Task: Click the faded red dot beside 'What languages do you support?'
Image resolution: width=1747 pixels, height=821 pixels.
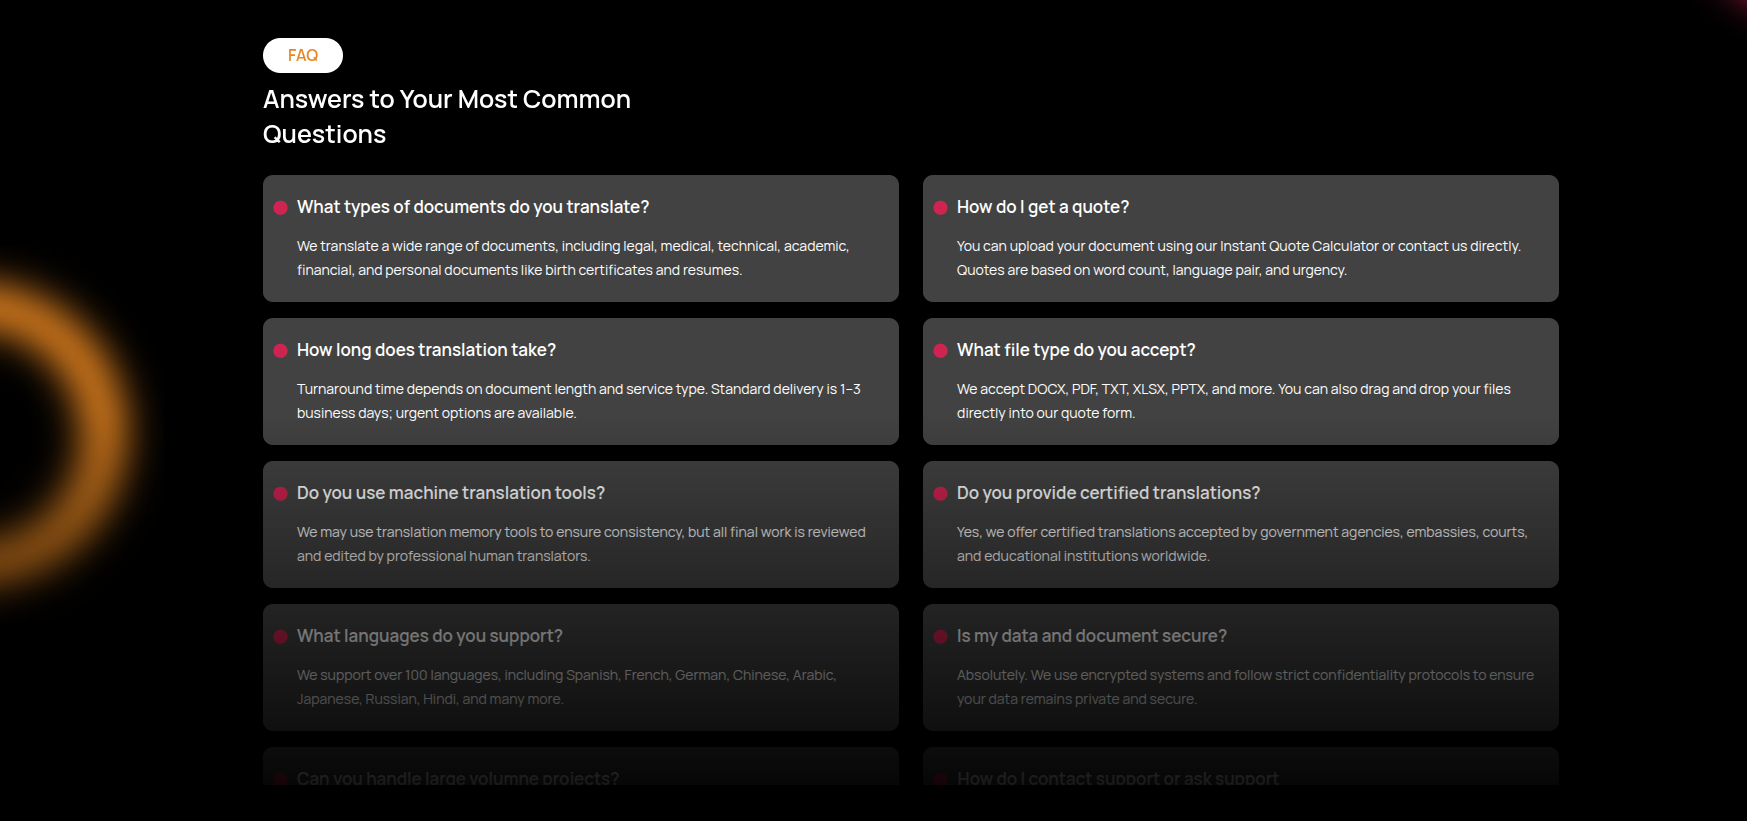Action: coord(281,637)
